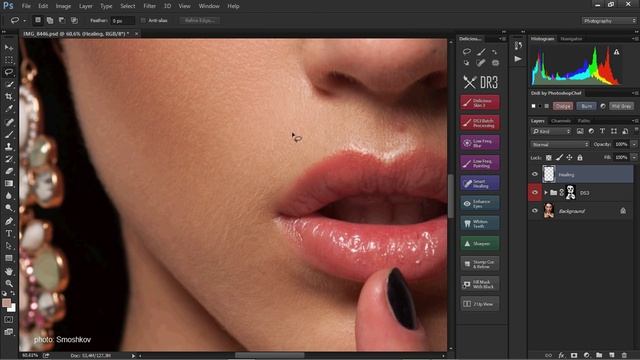This screenshot has height=360, width=640.
Task: Toggle Quick Mask mode
Action: pyautogui.click(x=9, y=320)
